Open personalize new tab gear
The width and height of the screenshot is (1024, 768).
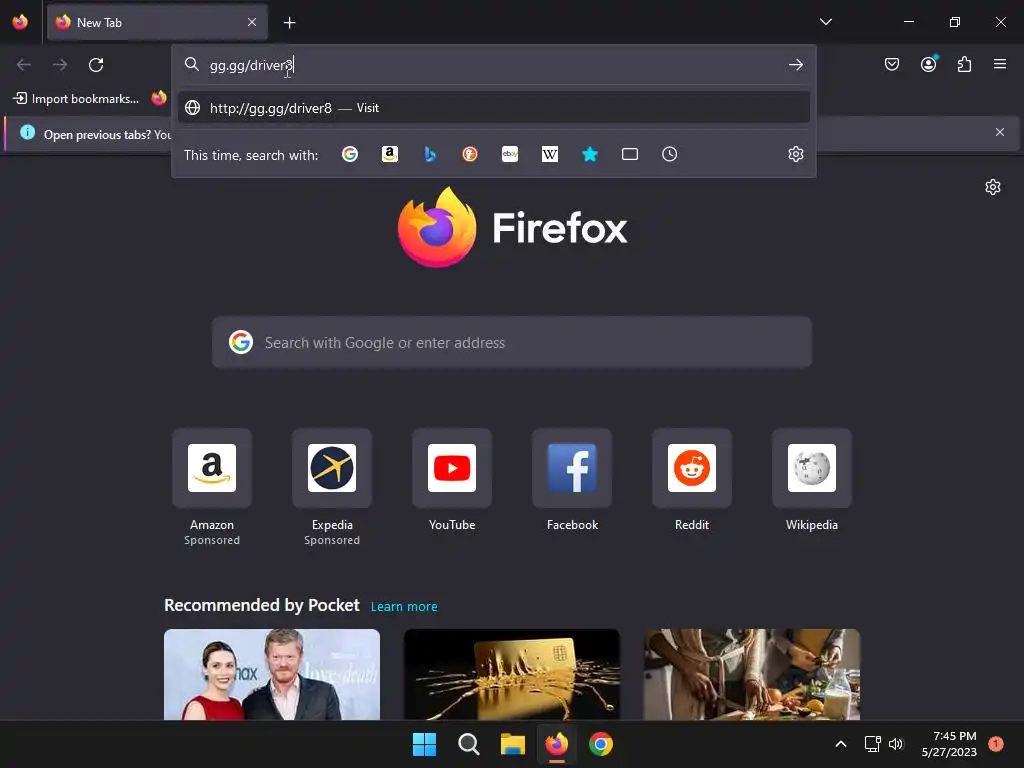tap(993, 187)
